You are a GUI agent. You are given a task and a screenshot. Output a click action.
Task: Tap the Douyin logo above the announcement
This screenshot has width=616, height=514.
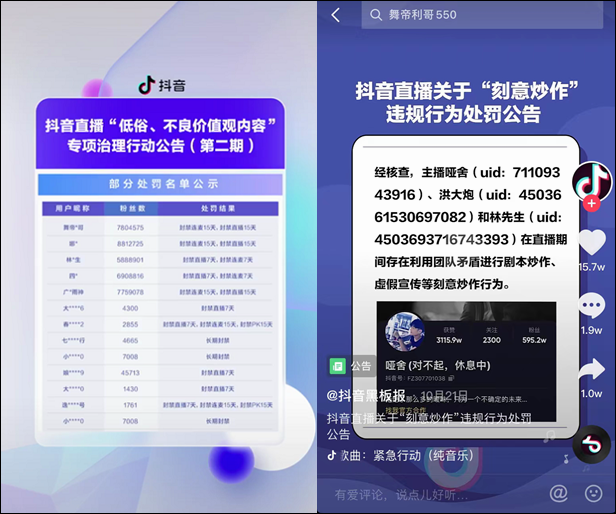[162, 85]
